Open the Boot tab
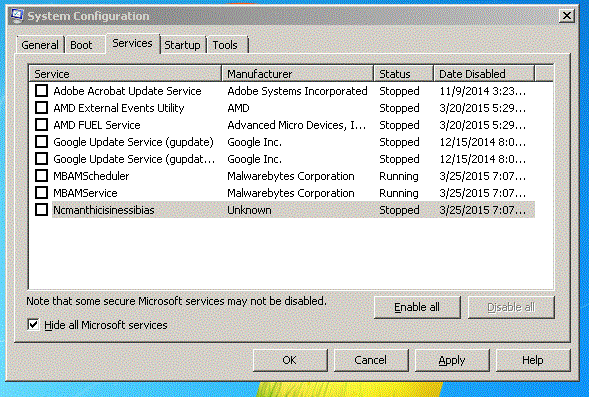 [x=81, y=45]
